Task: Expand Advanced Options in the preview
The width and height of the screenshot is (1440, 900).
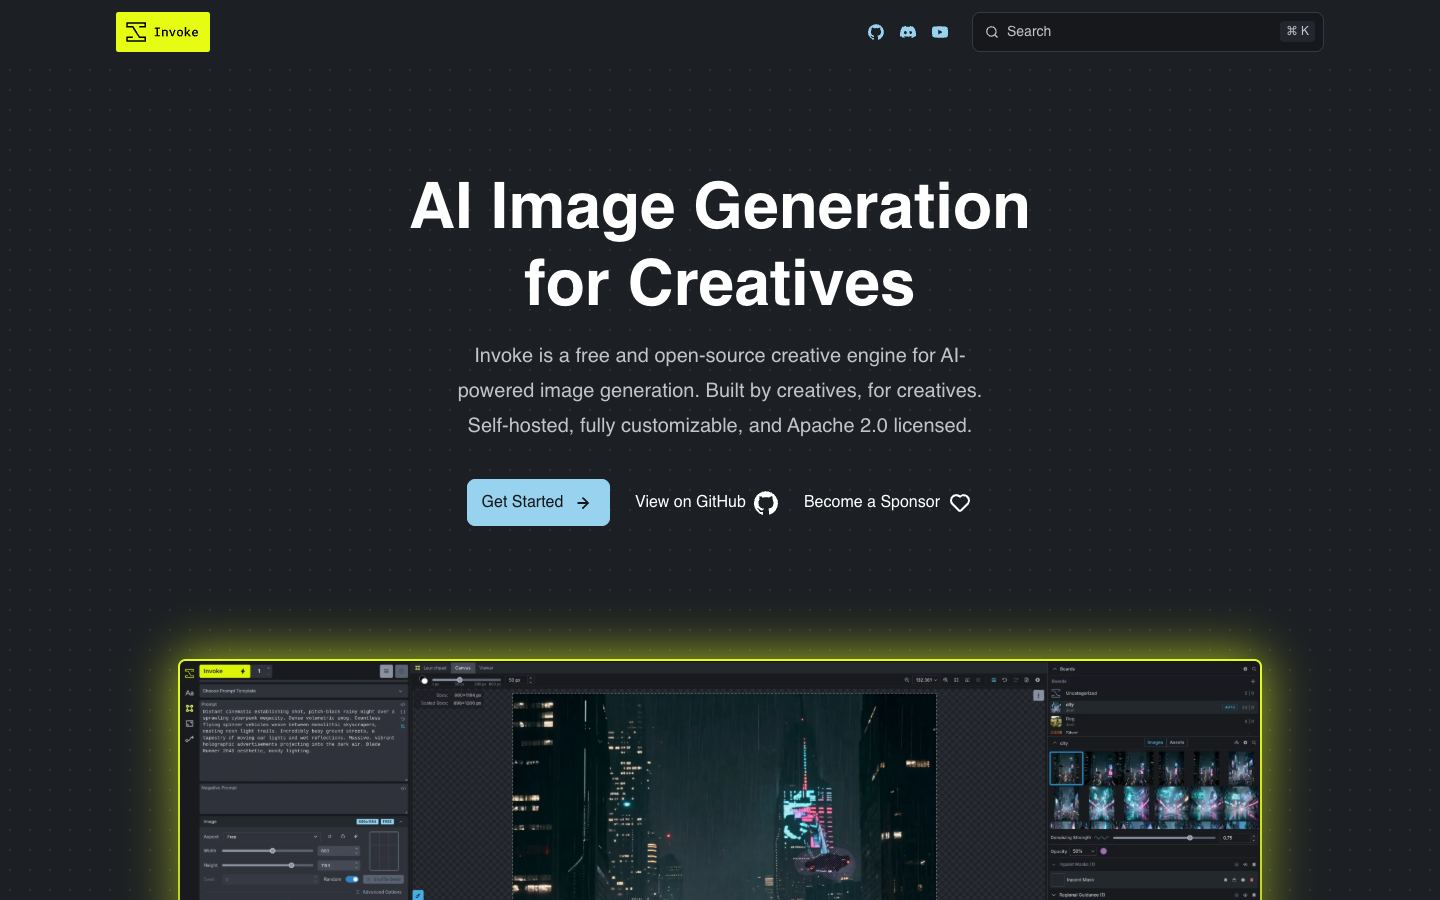Action: 380,892
